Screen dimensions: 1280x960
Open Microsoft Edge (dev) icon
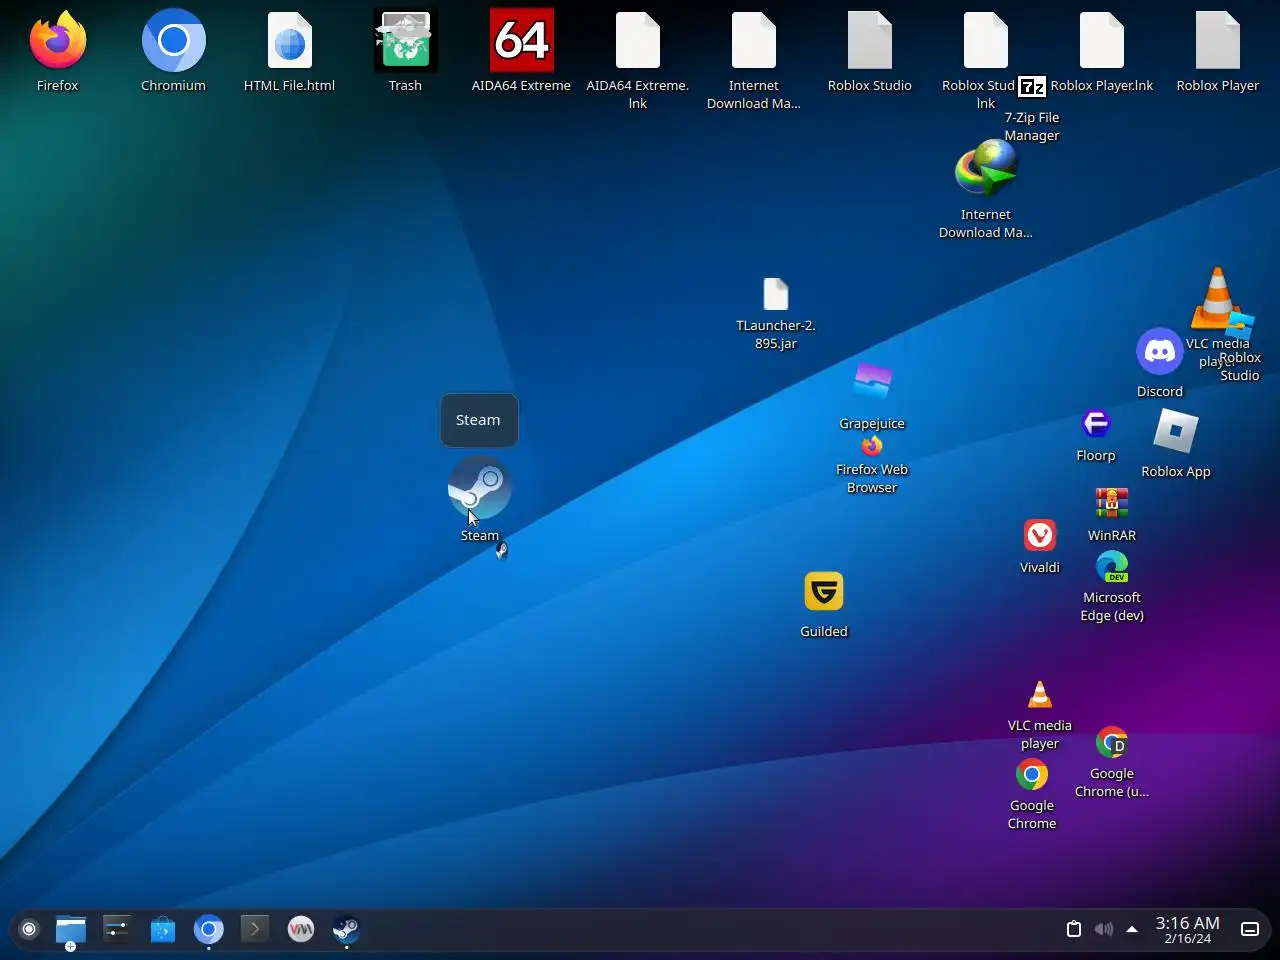pyautogui.click(x=1112, y=566)
